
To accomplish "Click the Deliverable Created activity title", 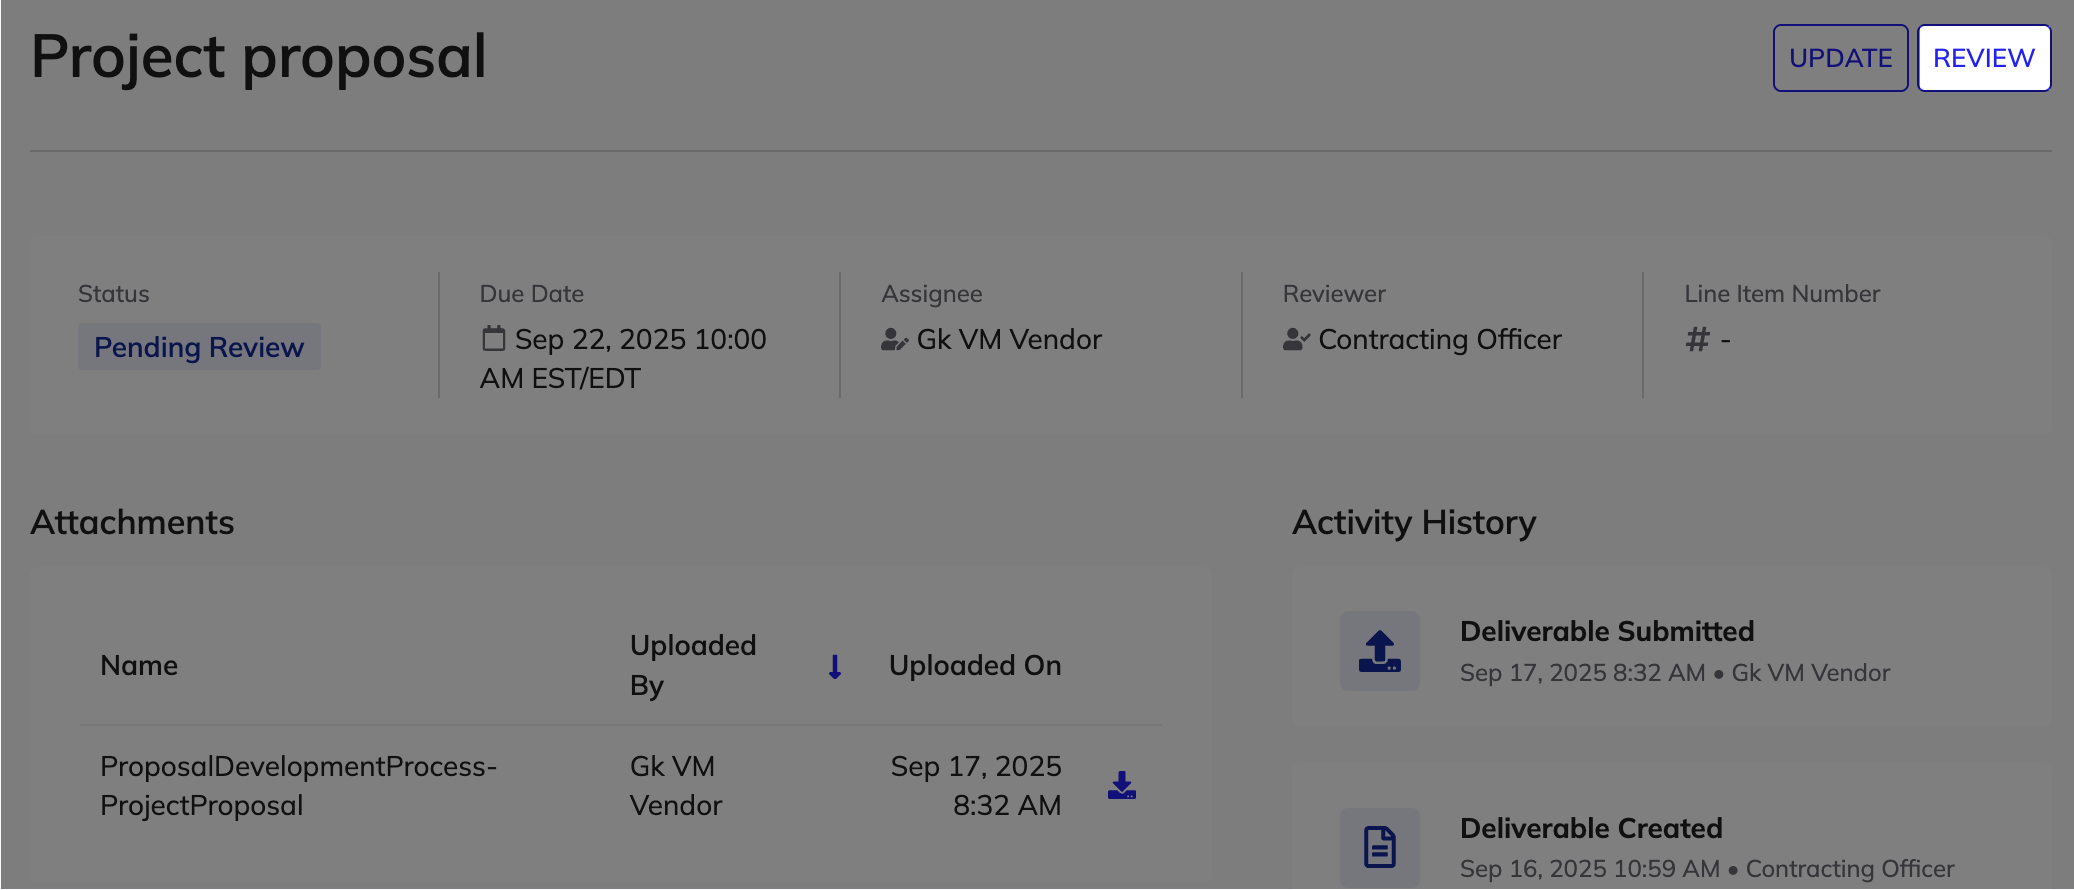I will coord(1591,828).
